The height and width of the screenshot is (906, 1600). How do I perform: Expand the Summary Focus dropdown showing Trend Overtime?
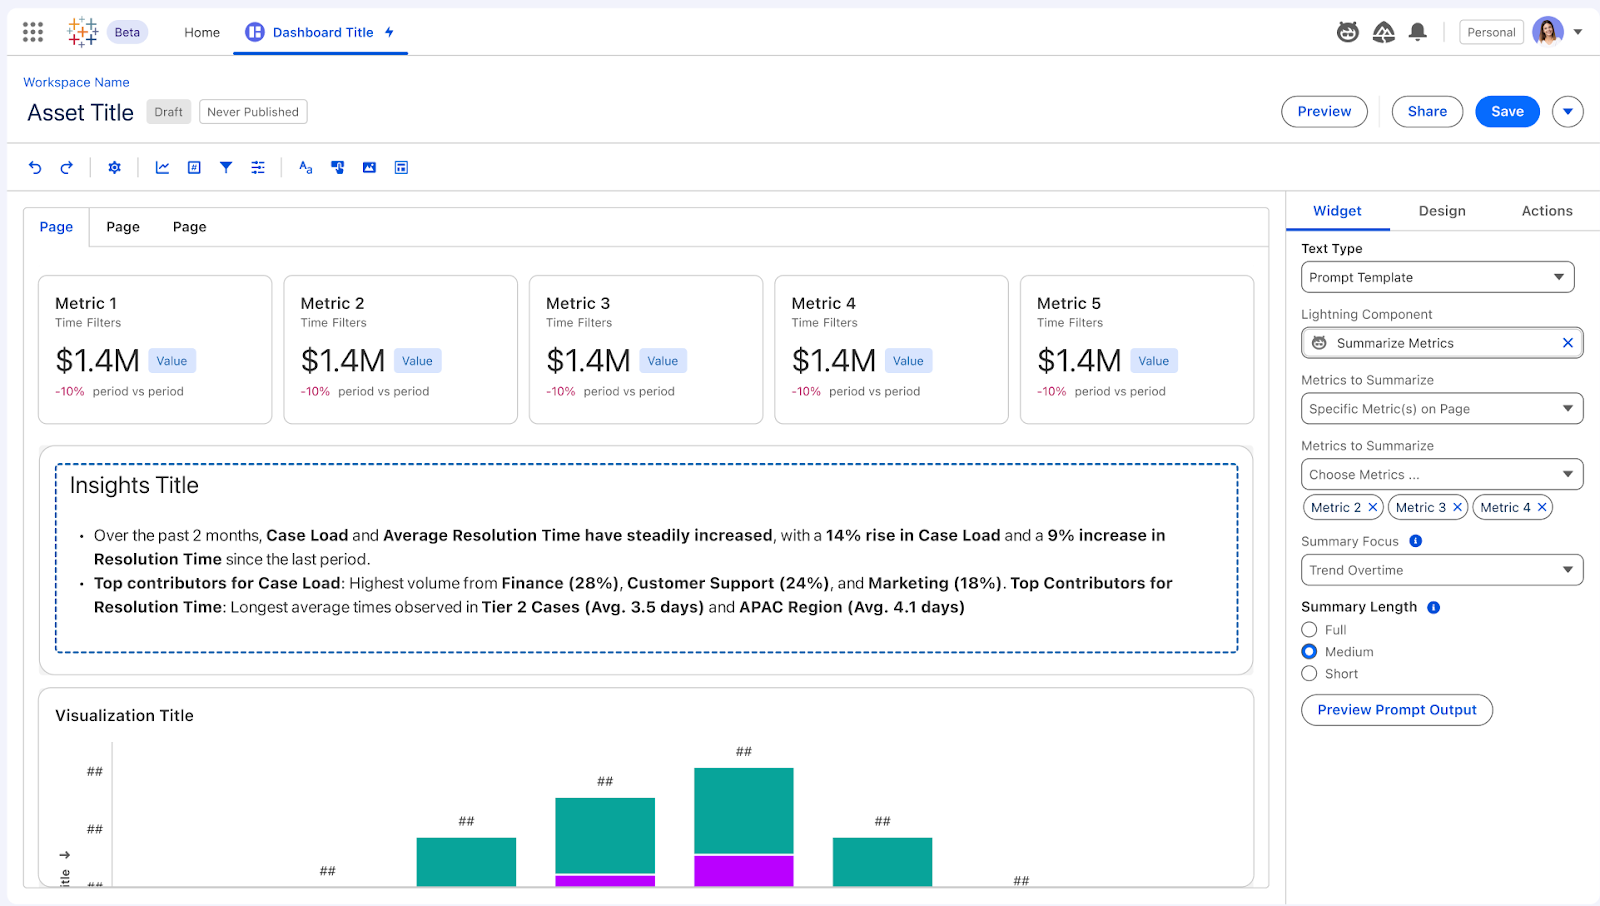click(1440, 570)
